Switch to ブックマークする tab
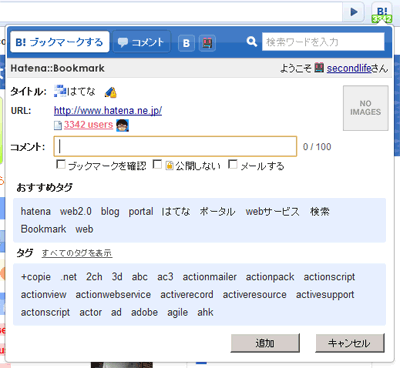 60,42
